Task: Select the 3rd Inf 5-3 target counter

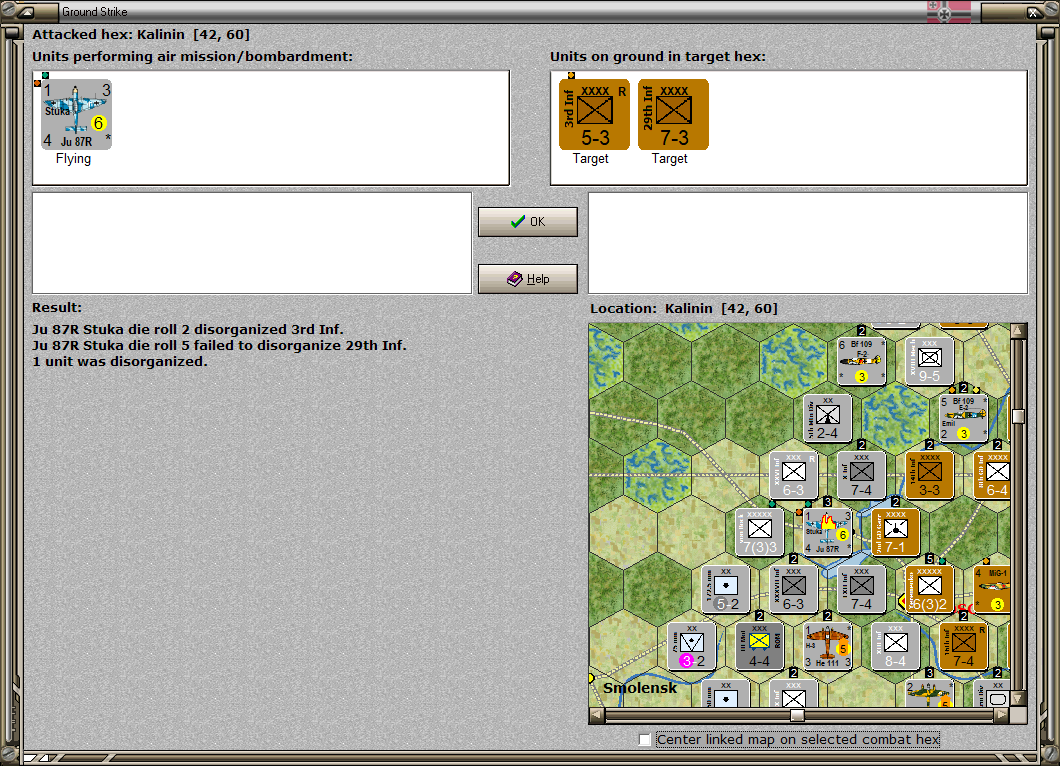Action: [x=594, y=114]
